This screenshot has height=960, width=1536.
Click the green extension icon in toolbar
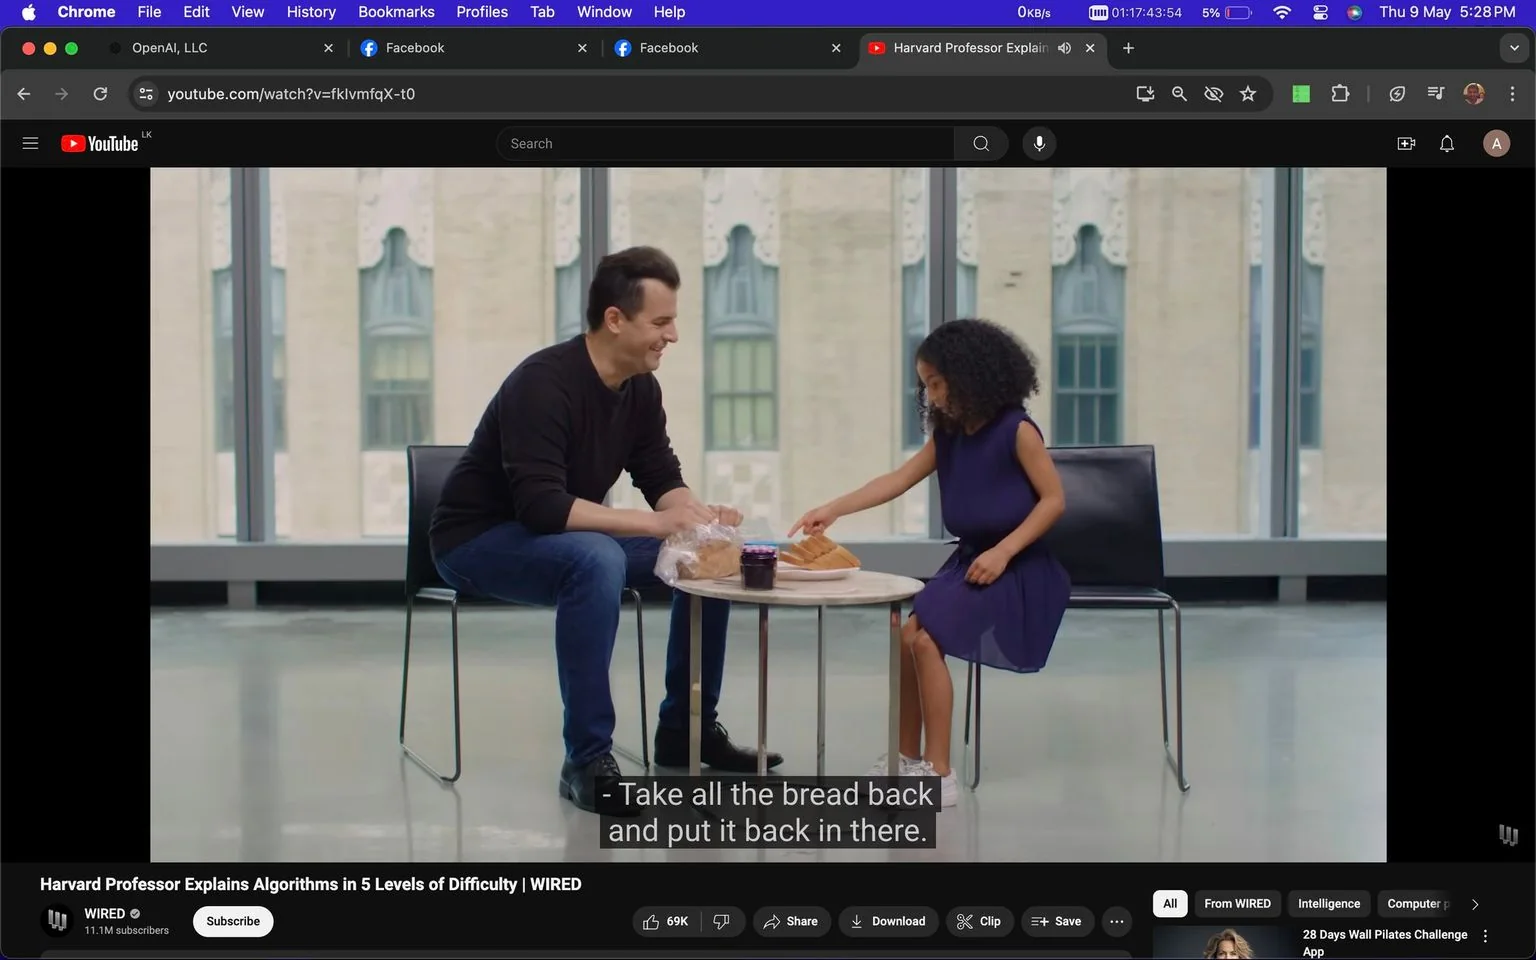1301,94
